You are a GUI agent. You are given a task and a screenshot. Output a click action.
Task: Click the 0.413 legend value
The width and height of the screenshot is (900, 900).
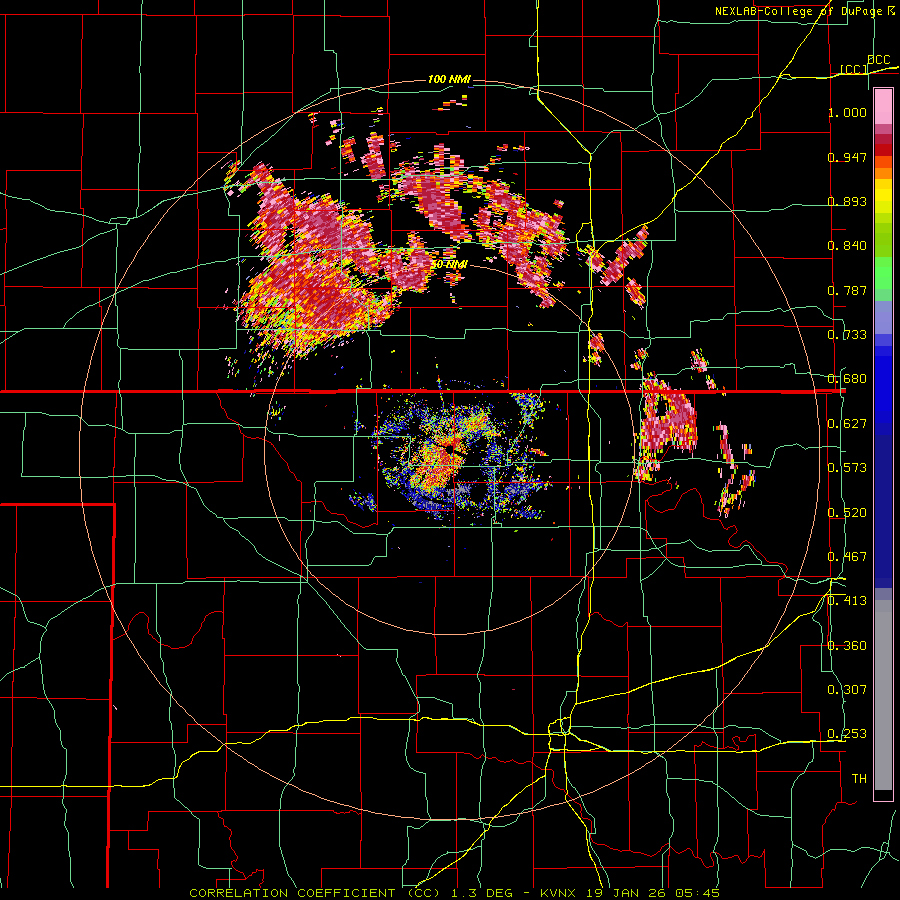click(x=847, y=601)
